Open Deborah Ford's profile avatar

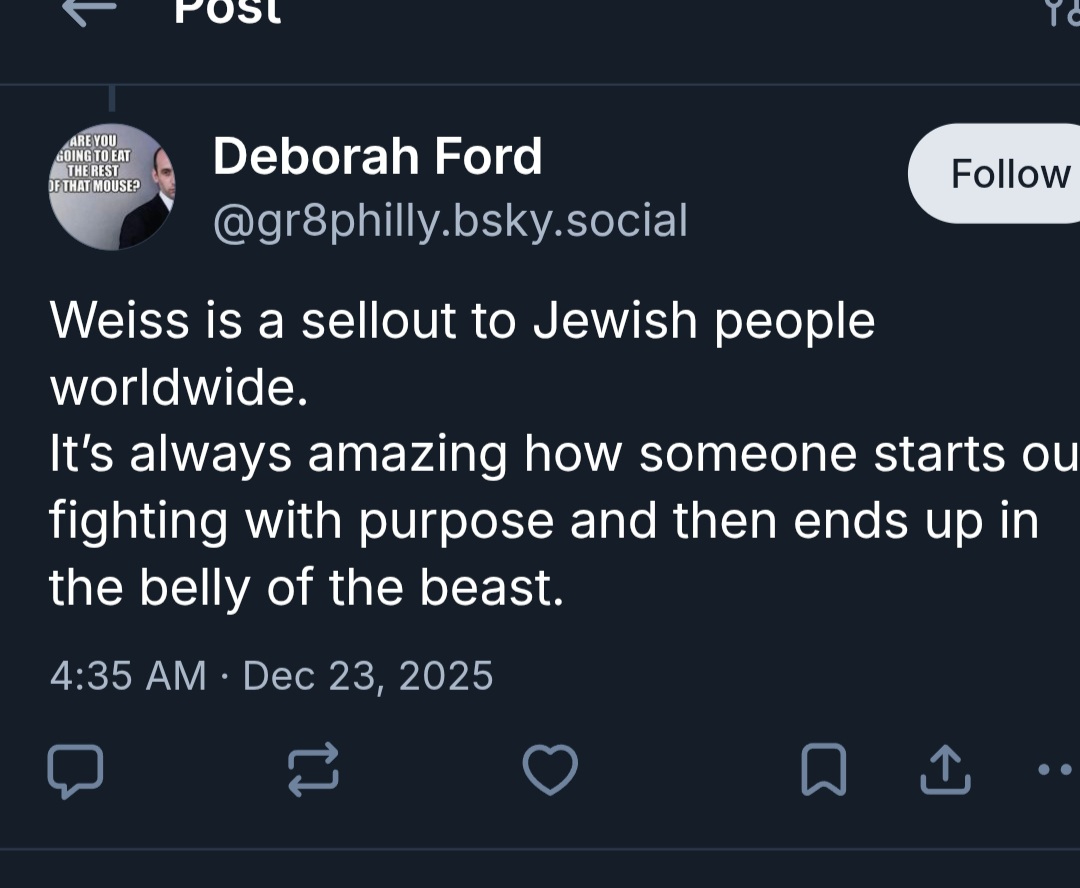click(x=111, y=186)
